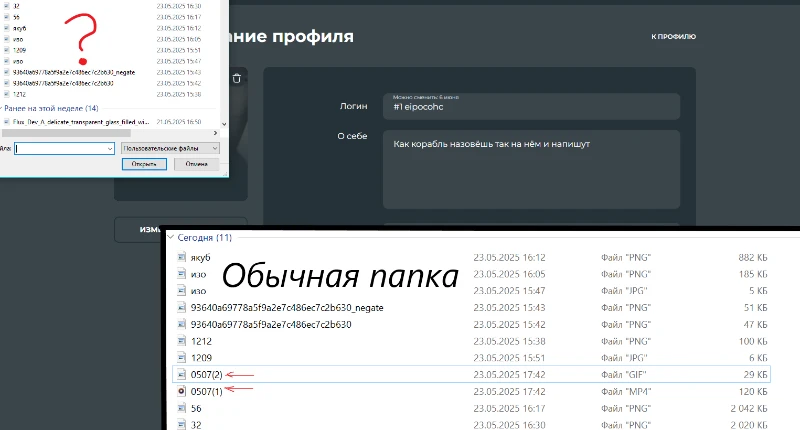Click the scroll right arrow in the file dialog
800x430 pixels.
[x=215, y=133]
